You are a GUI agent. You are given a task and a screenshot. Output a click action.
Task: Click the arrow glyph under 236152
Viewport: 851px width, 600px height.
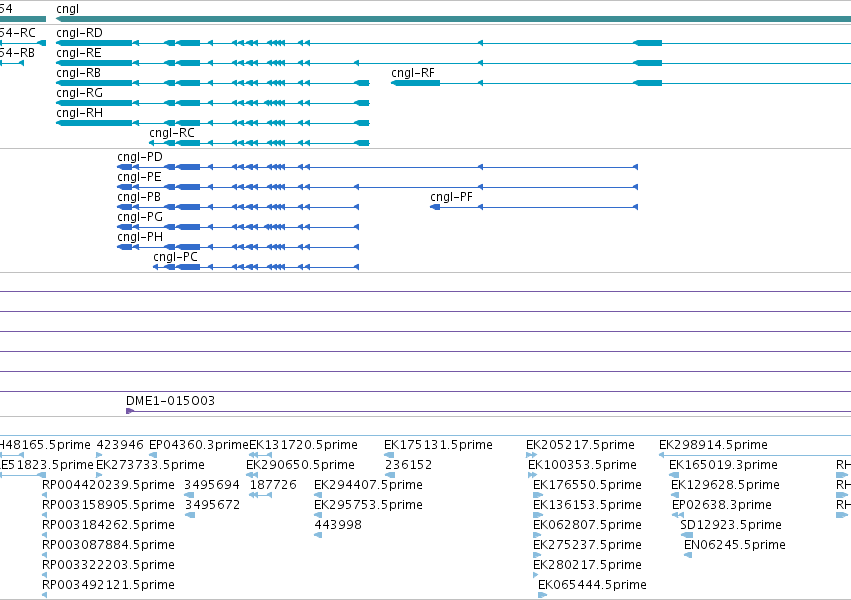pos(390,475)
